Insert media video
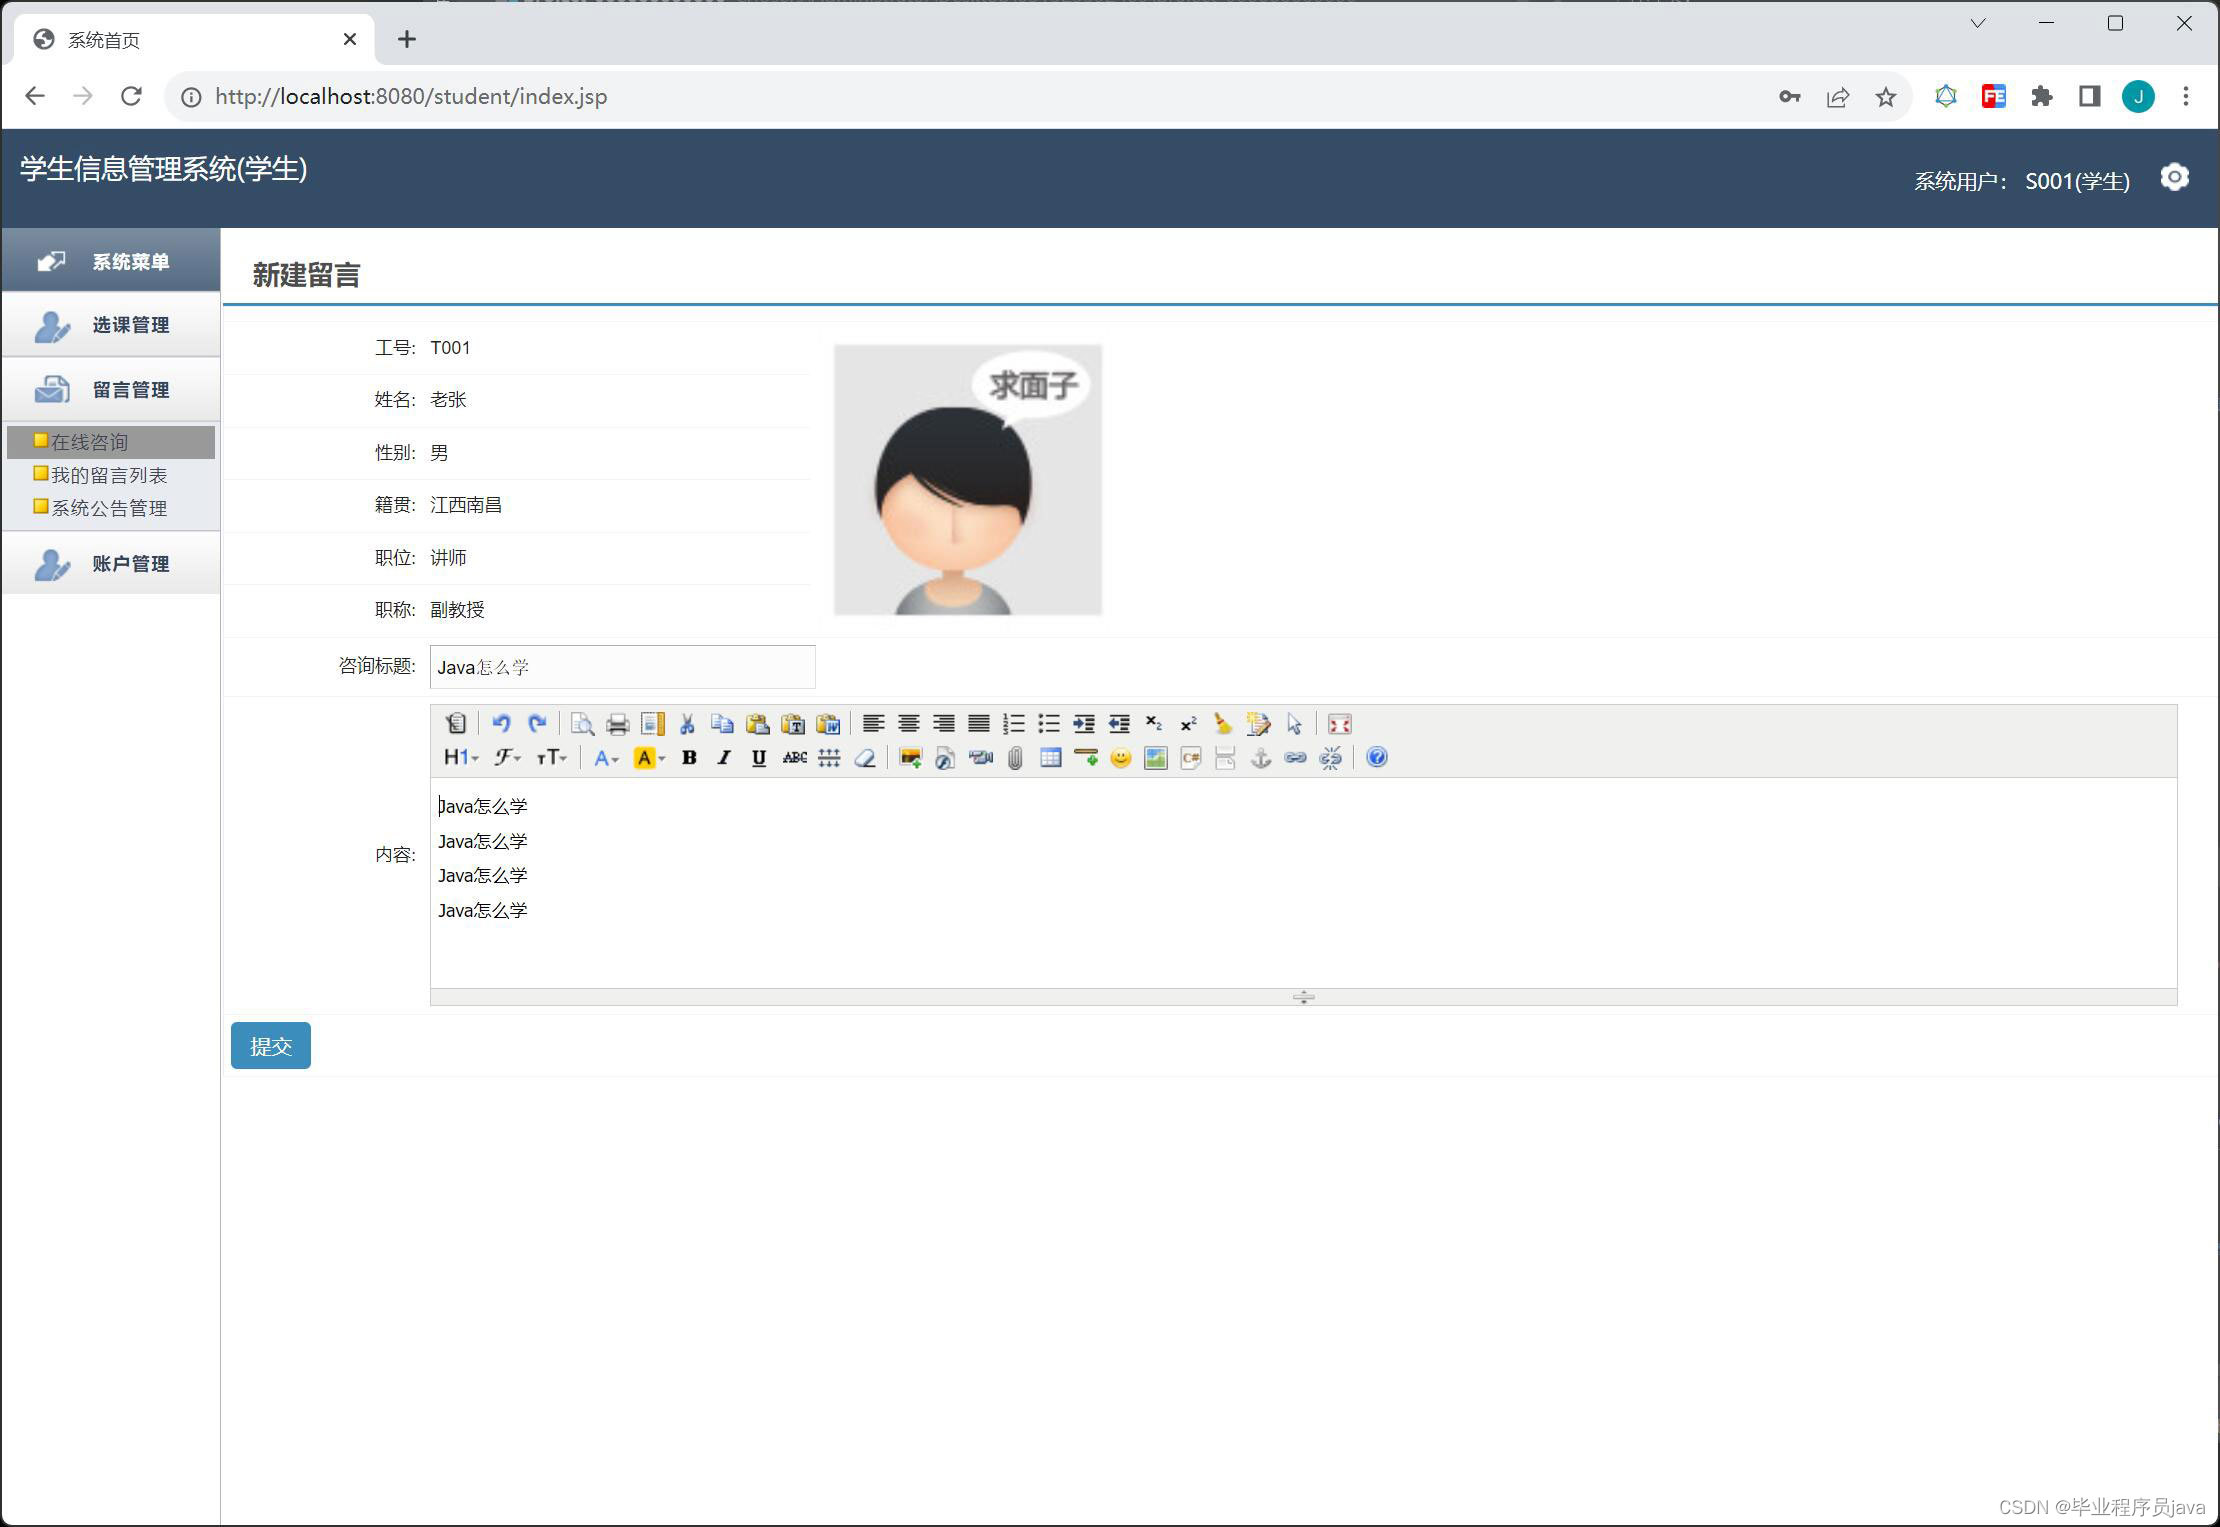 (x=980, y=757)
